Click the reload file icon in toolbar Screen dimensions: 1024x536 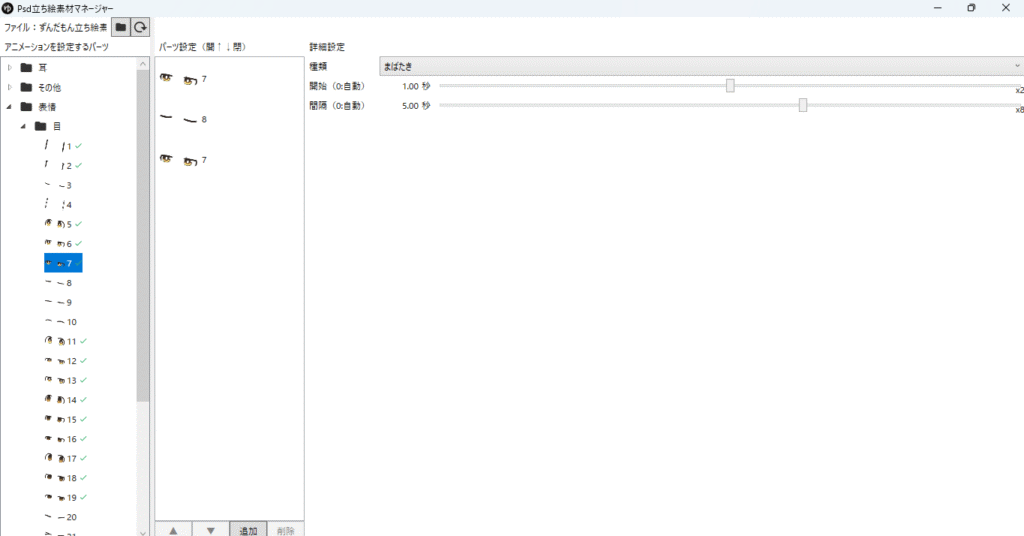click(141, 28)
